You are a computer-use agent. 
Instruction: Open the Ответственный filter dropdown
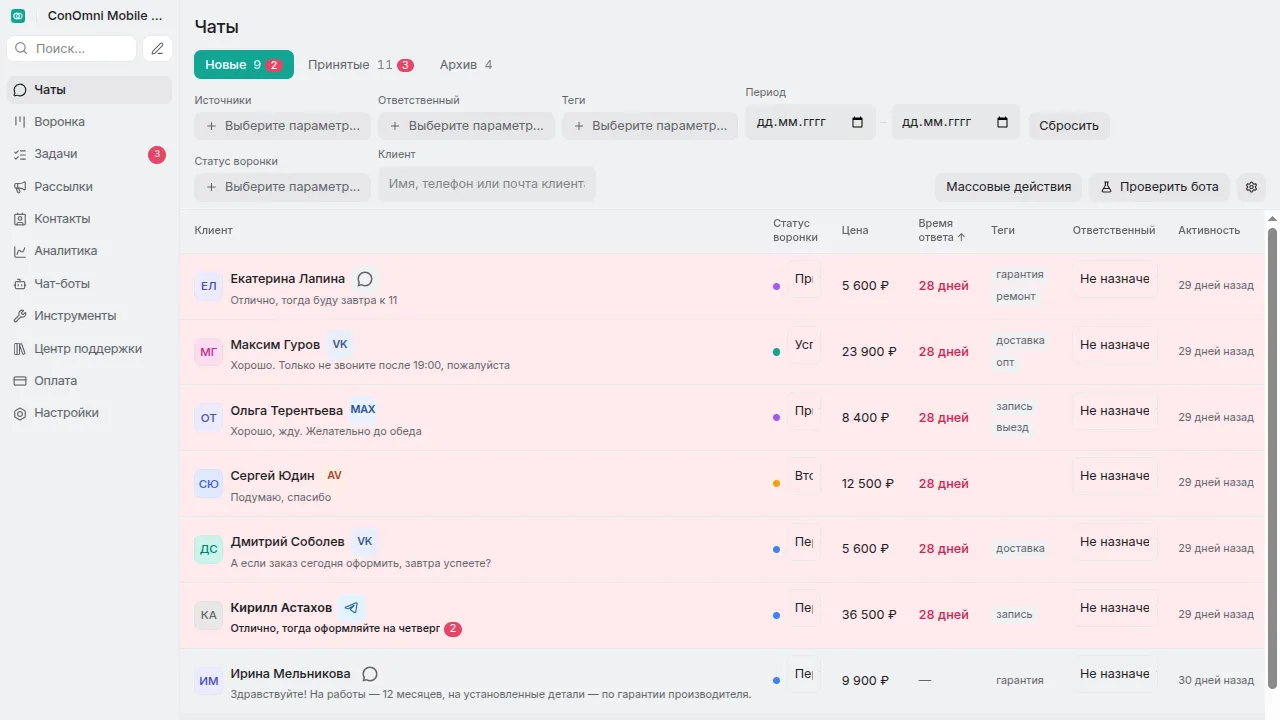466,126
